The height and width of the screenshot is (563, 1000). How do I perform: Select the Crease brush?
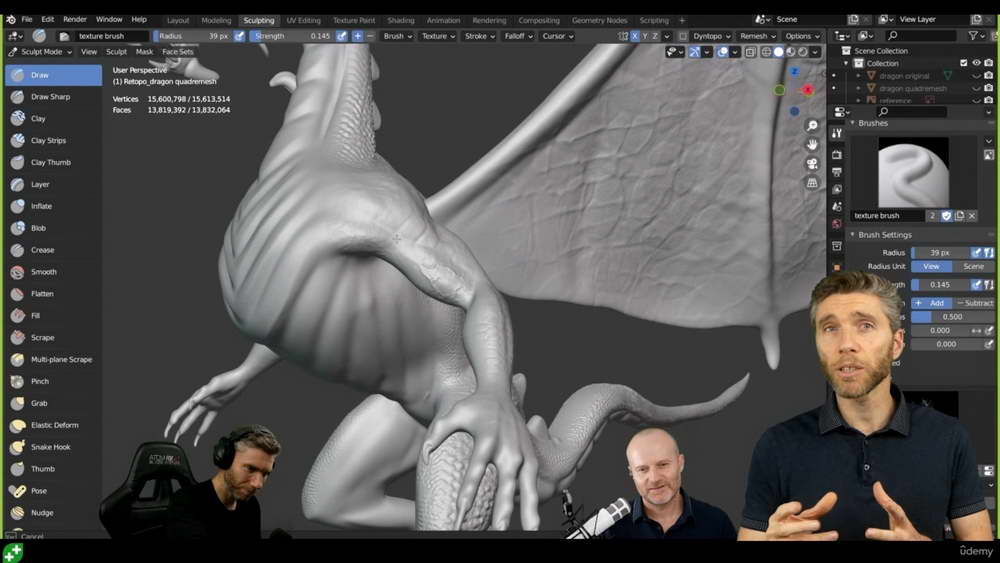click(54, 250)
